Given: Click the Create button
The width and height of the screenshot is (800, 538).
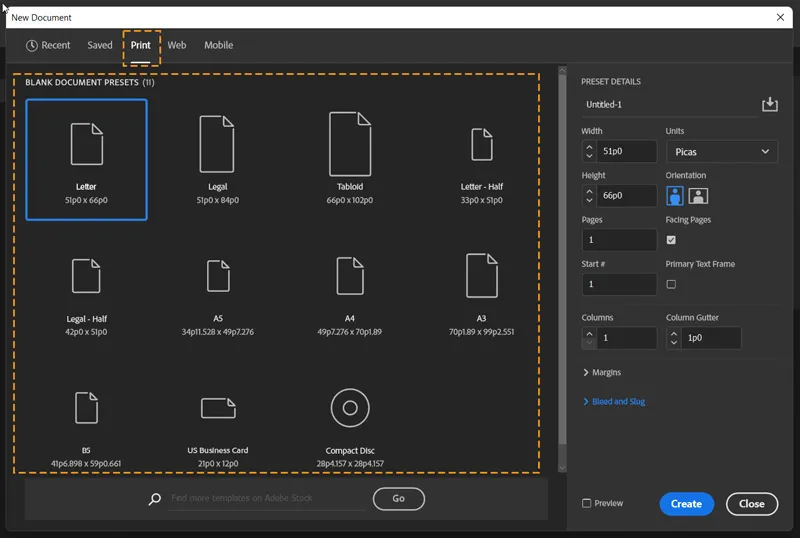Looking at the screenshot, I should 686,504.
